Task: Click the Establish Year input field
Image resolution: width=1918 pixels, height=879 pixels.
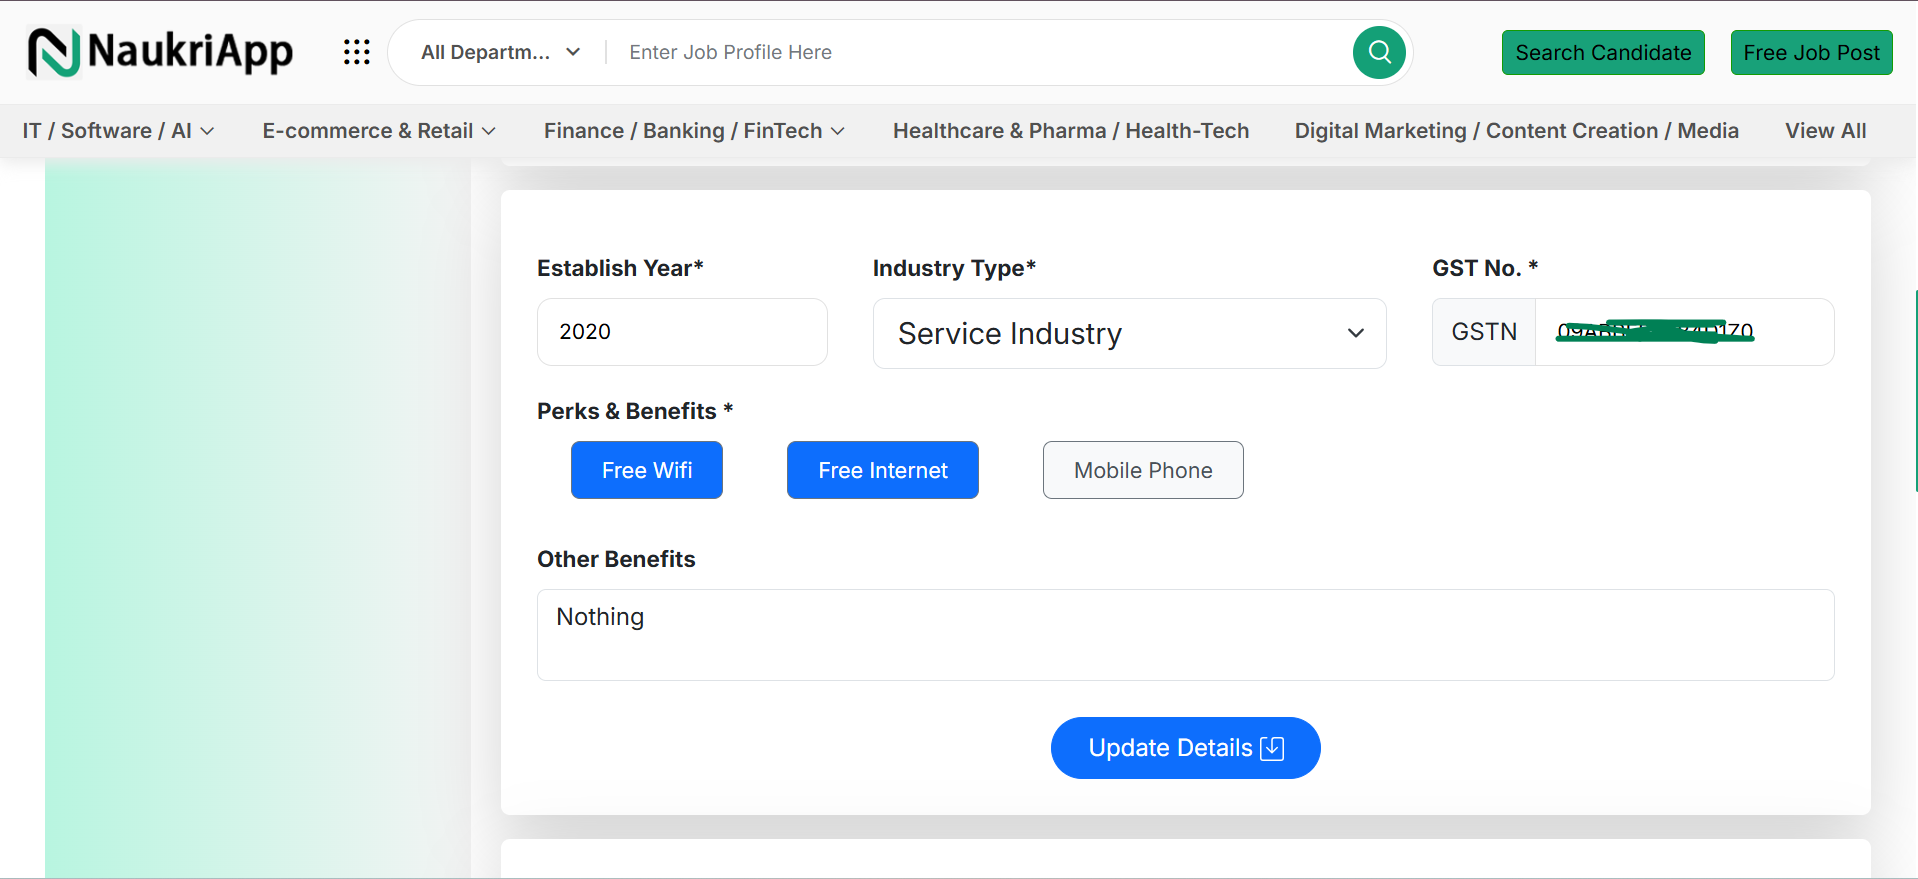Action: [x=682, y=332]
